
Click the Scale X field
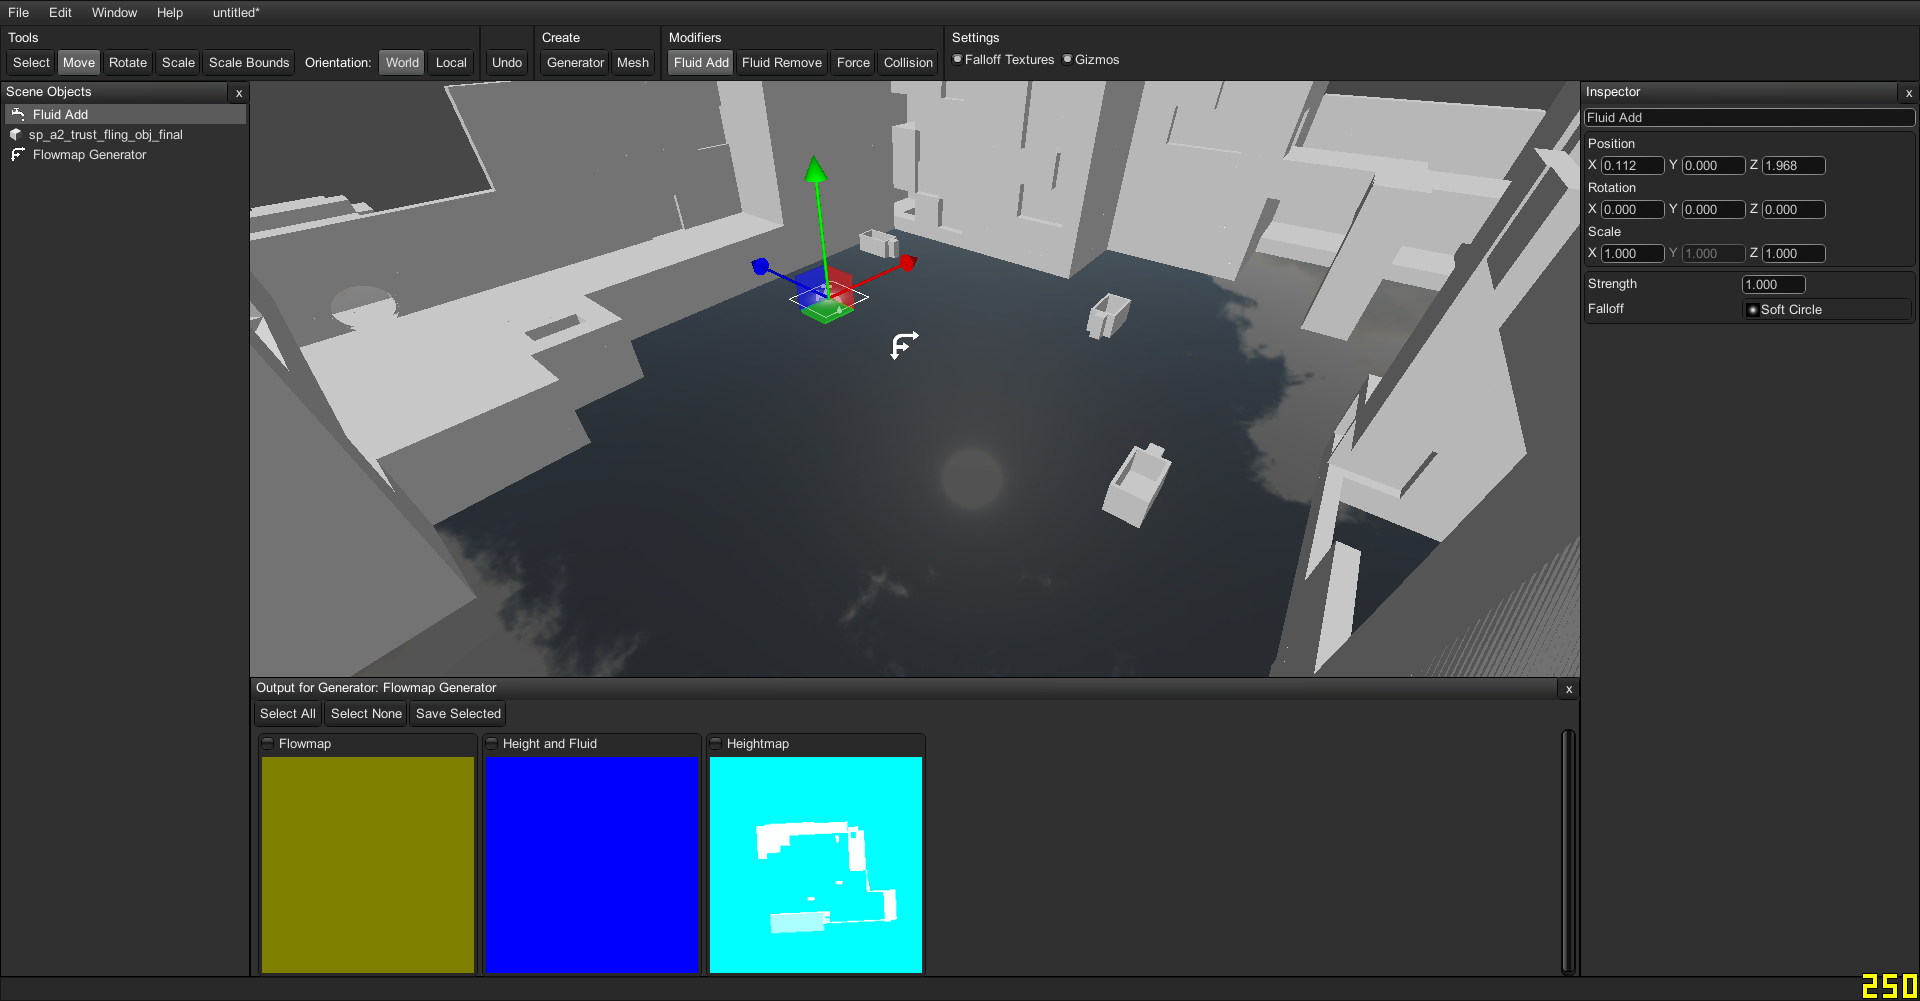(1632, 254)
